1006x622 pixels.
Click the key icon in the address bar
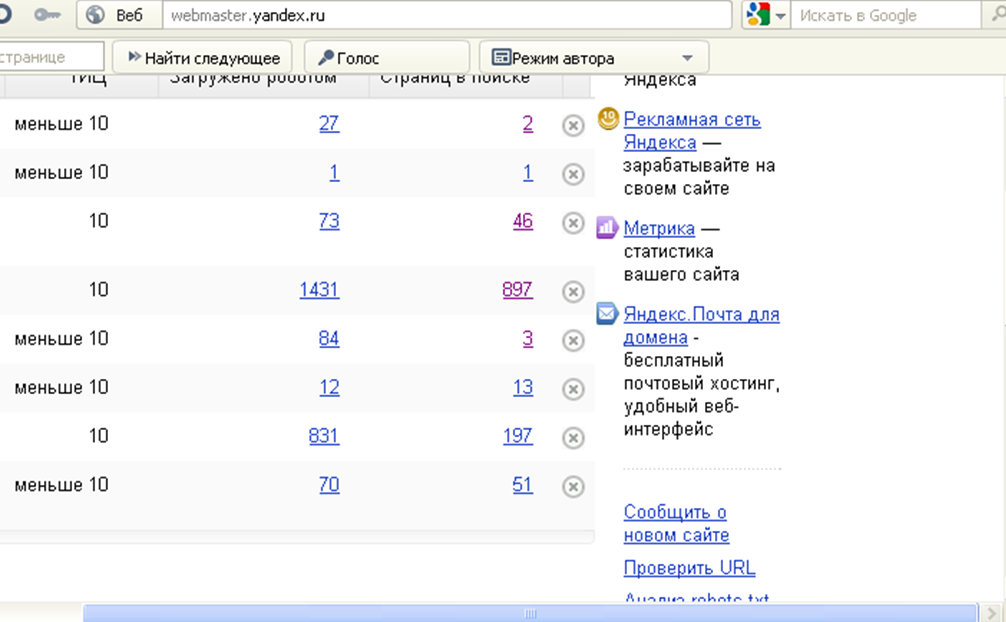46,15
